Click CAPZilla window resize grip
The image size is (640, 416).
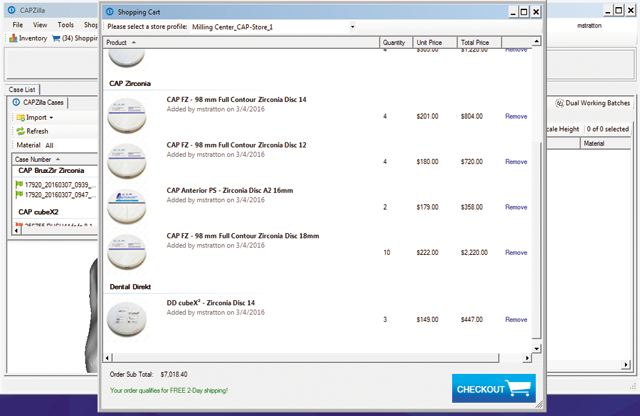633,386
